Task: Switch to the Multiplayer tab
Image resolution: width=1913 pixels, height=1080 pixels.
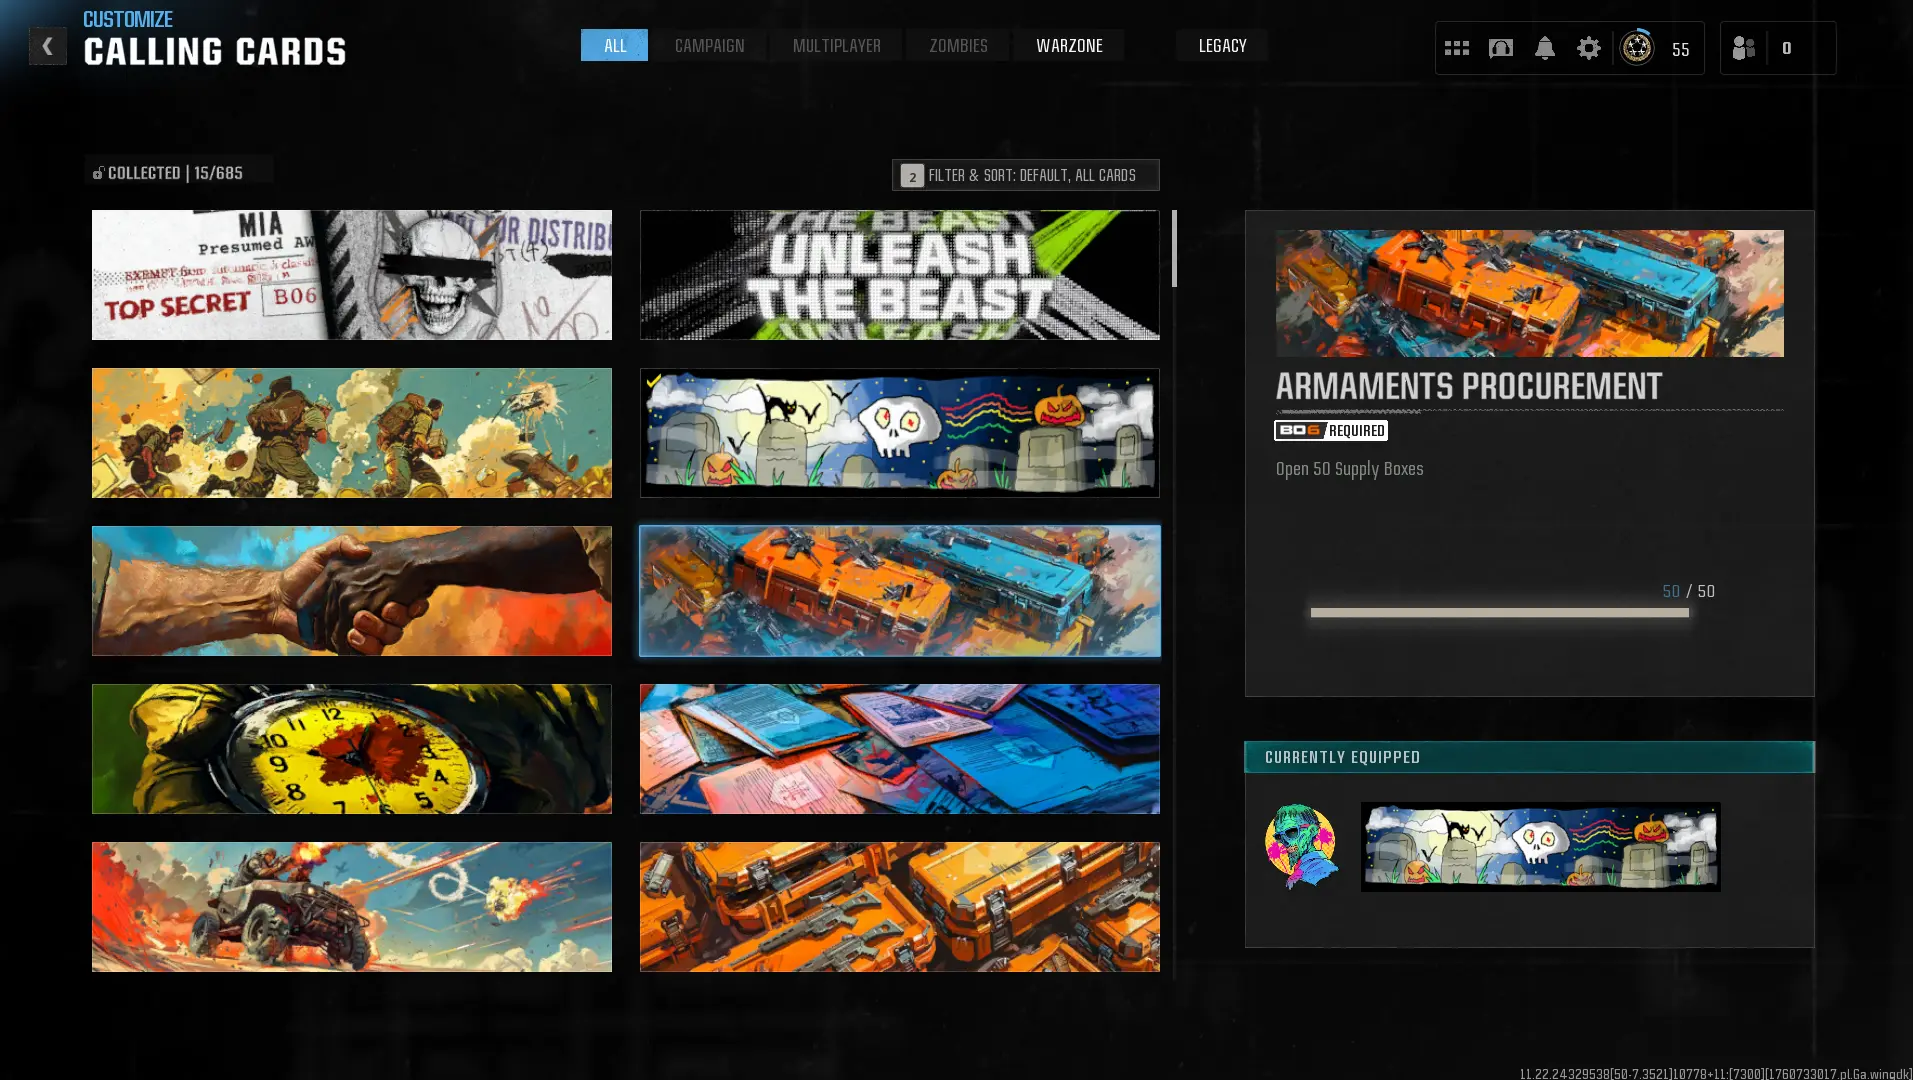Action: [x=836, y=45]
